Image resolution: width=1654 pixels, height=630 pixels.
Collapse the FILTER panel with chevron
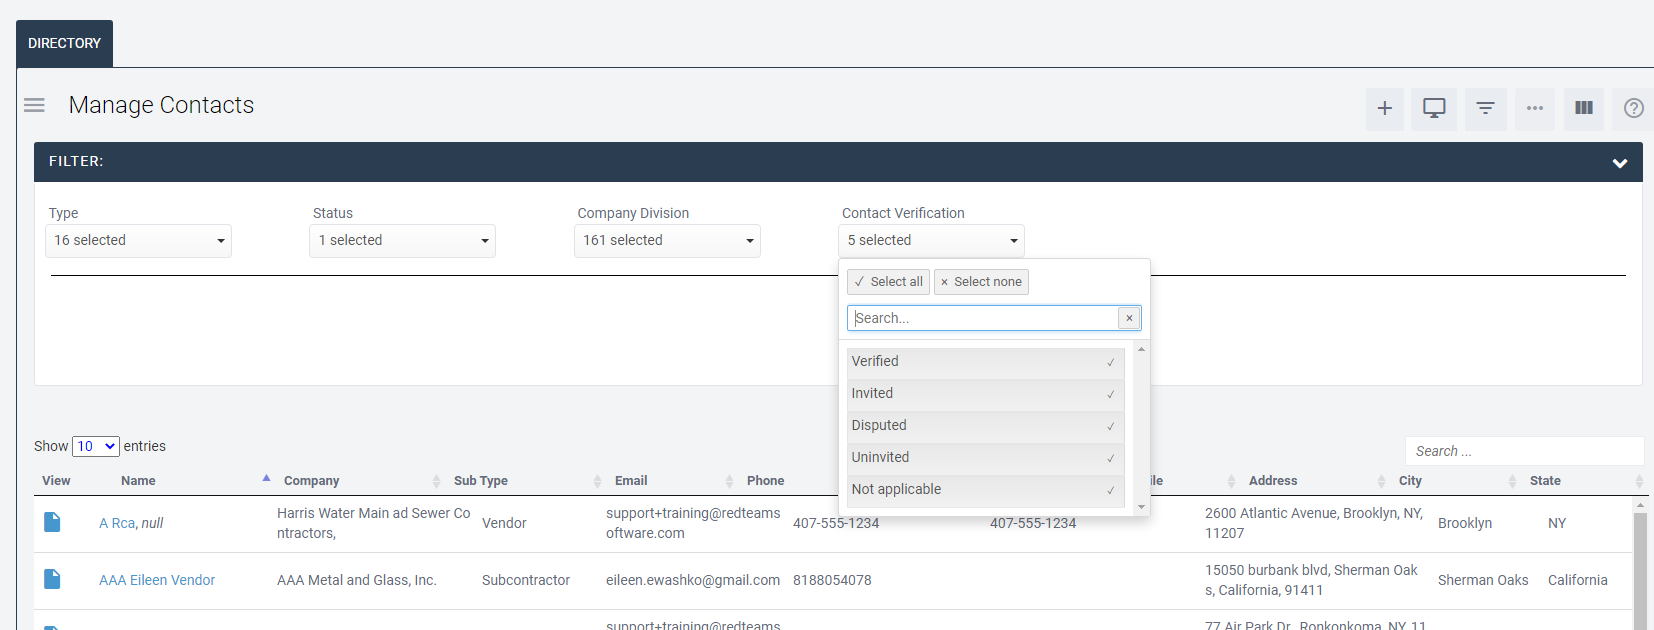[1619, 162]
